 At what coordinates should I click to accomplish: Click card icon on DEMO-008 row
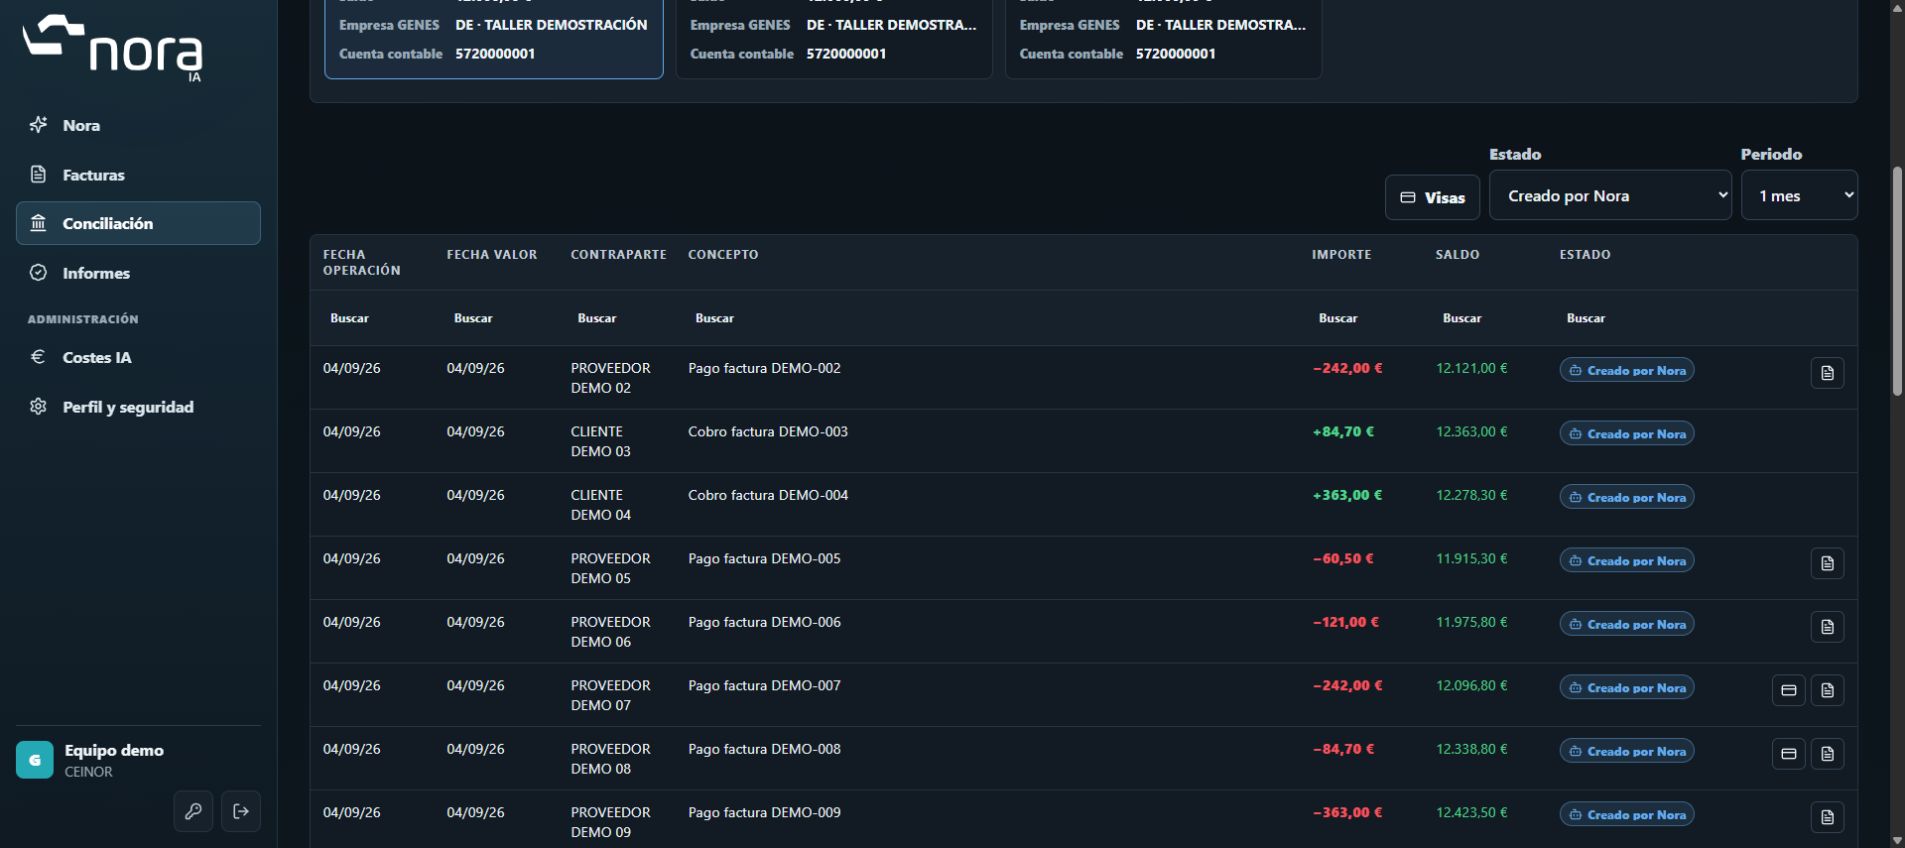(1788, 754)
